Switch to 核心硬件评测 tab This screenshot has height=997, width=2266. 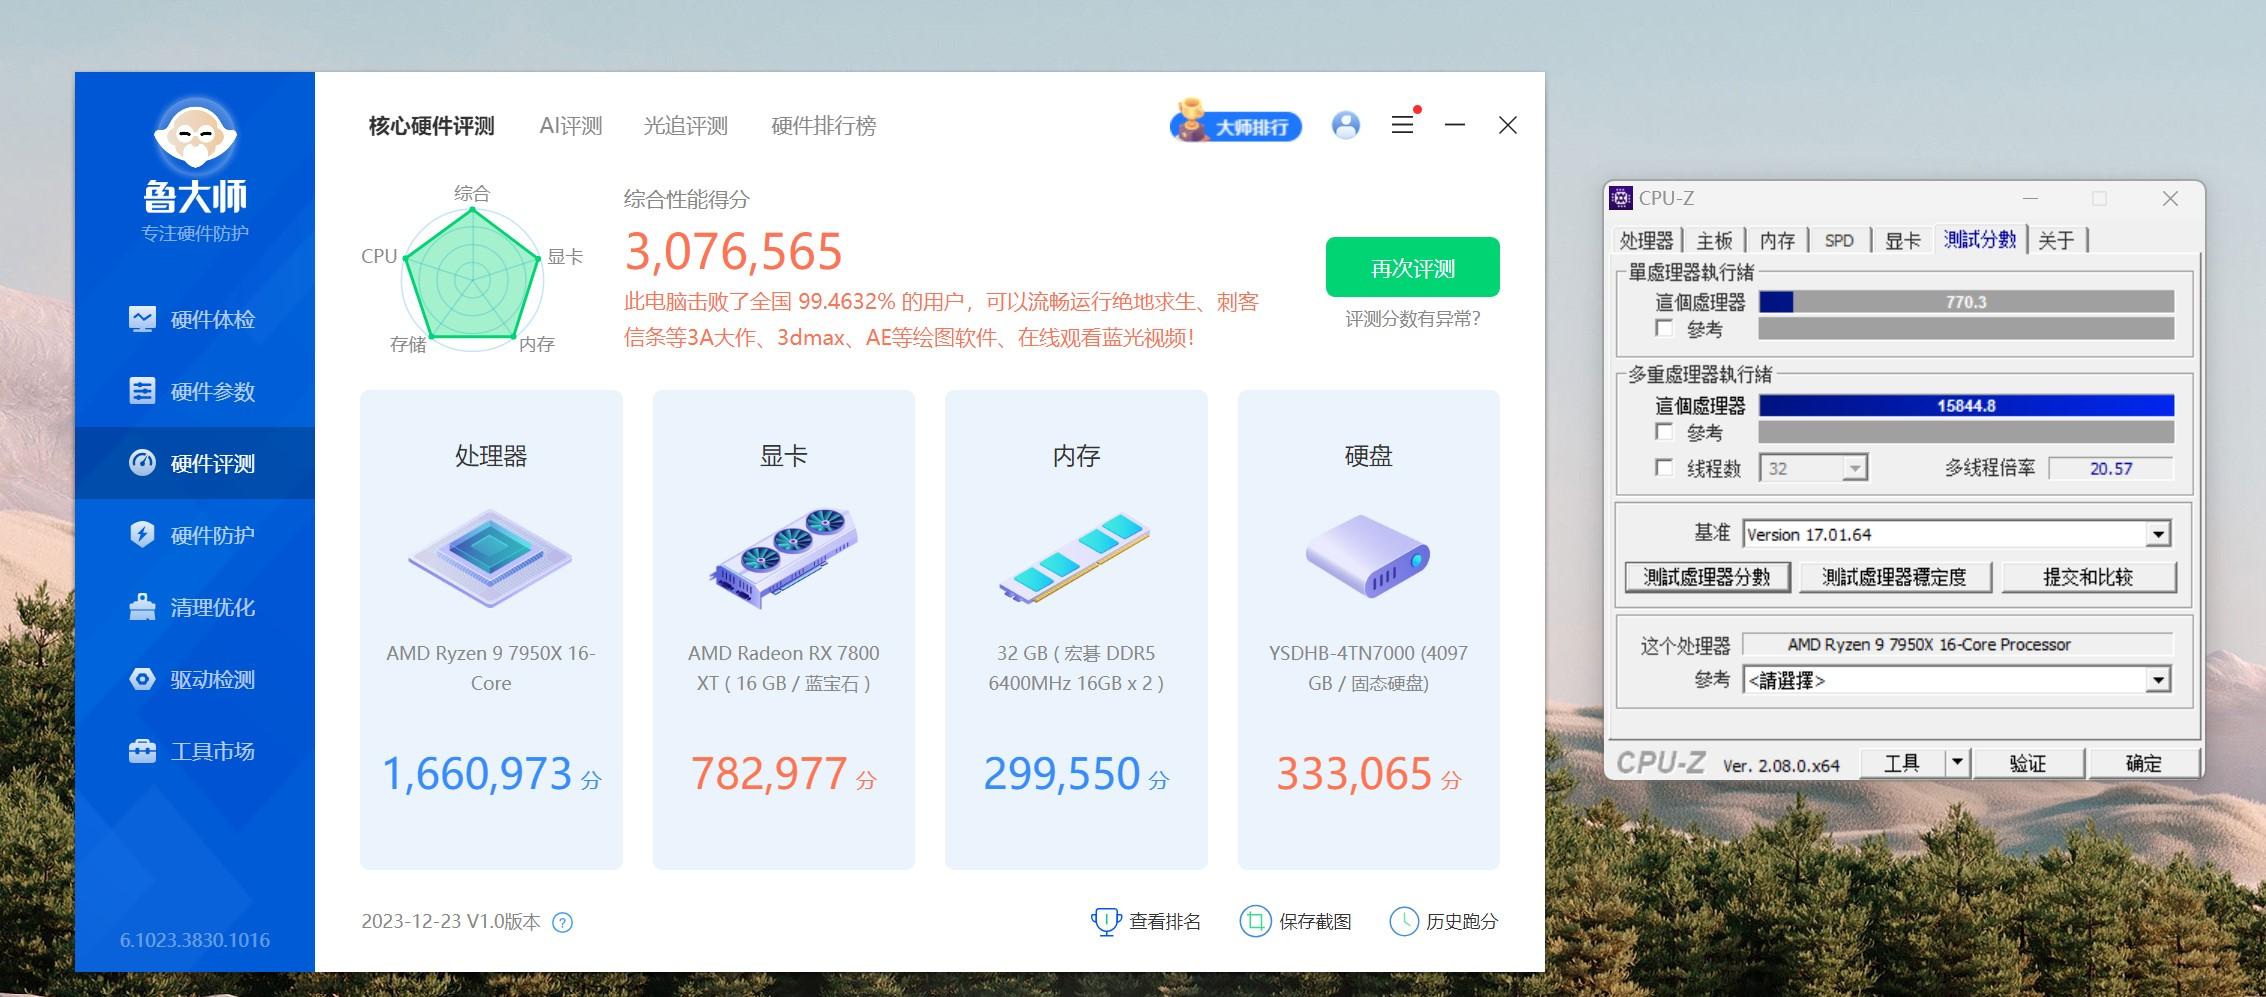431,126
